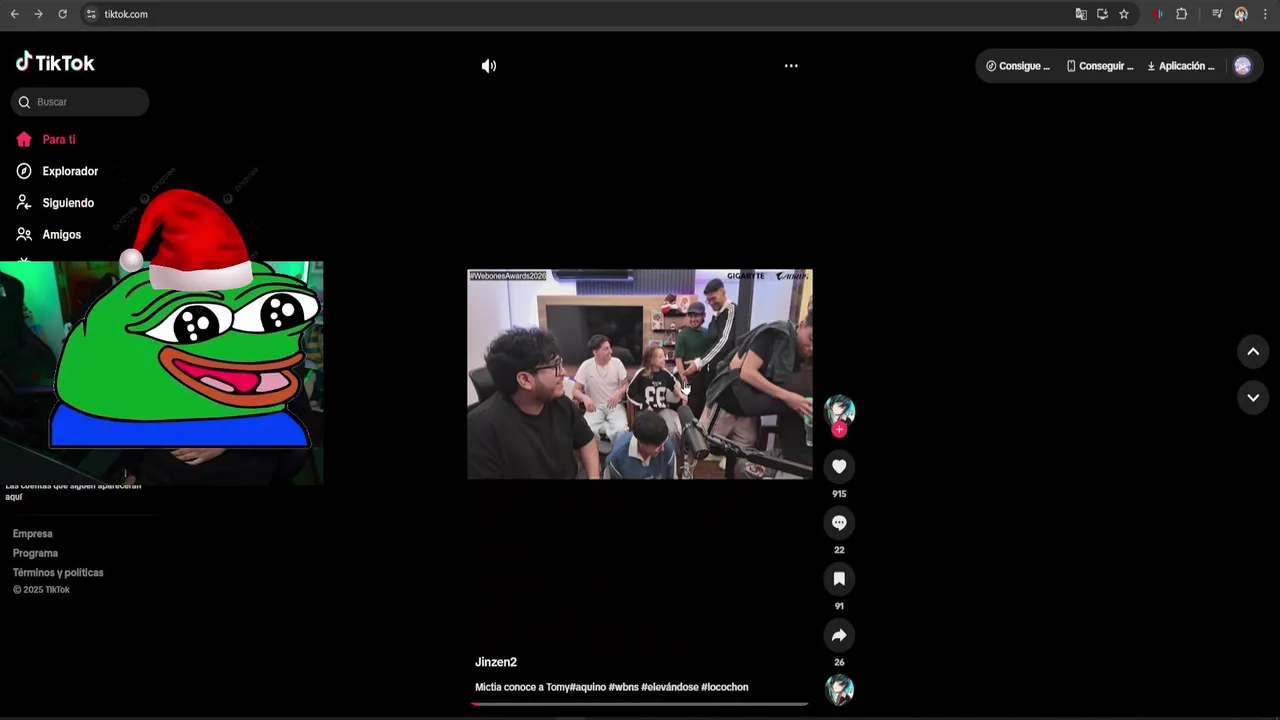Open the Chrome three-dot menu
1280x720 pixels.
(1265, 14)
